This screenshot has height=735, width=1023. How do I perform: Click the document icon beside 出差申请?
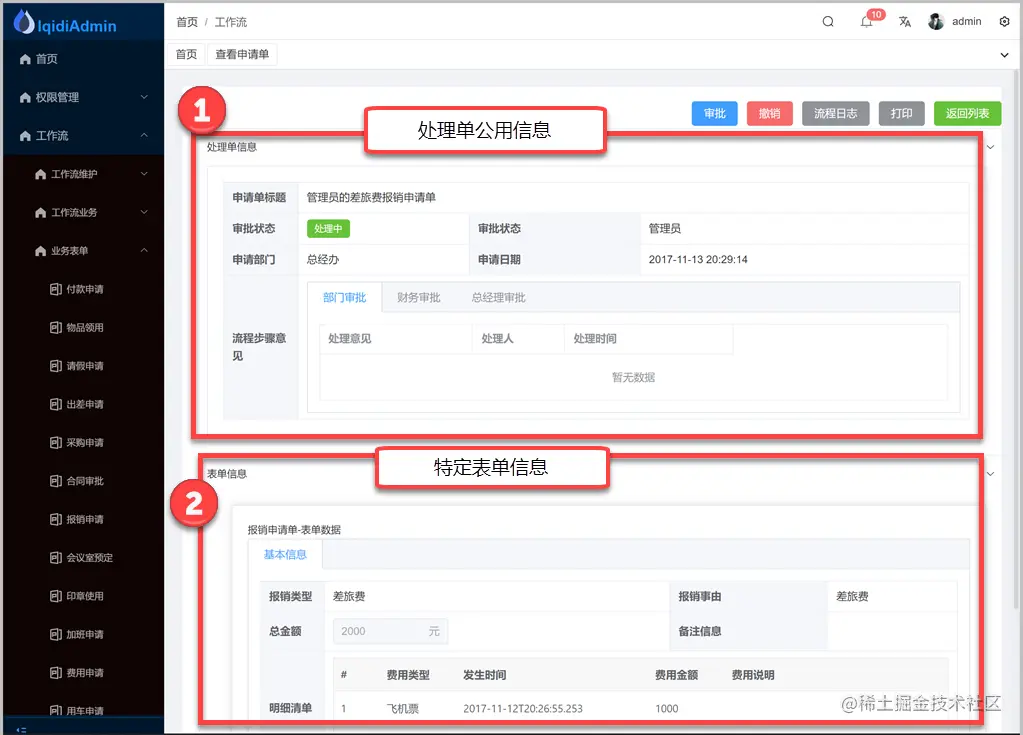[56, 404]
